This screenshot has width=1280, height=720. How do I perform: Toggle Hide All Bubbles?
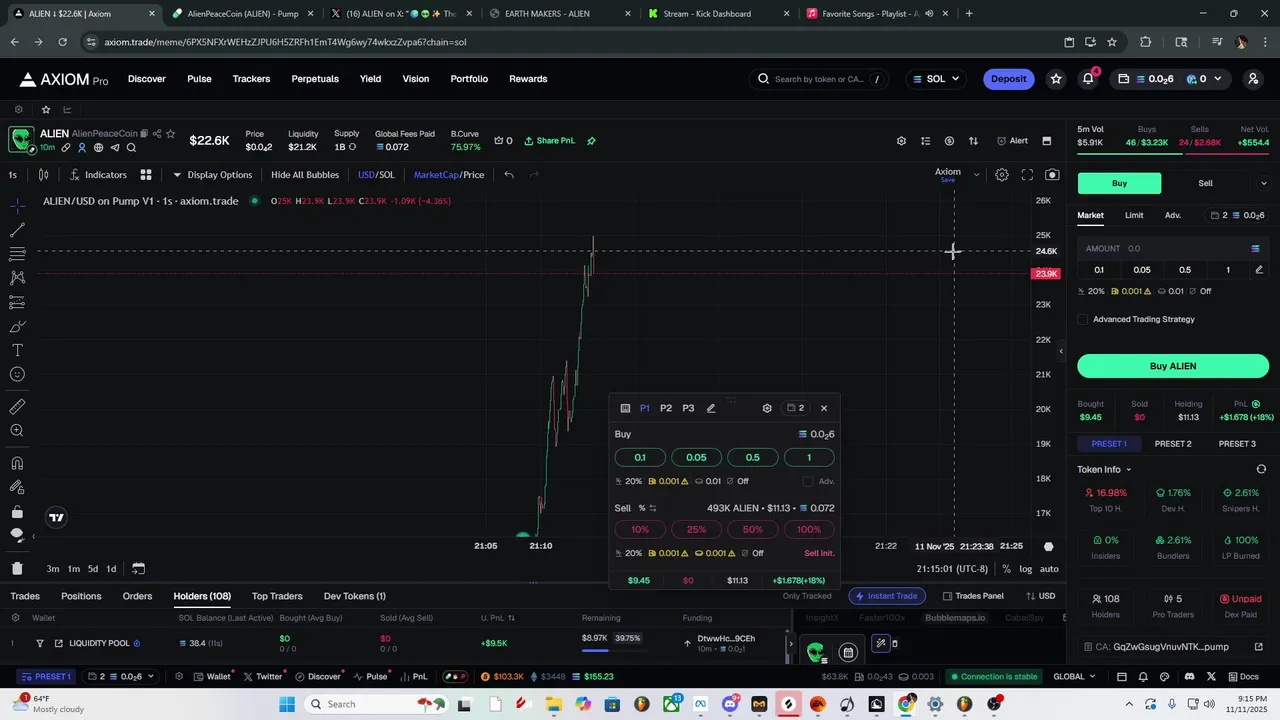tap(305, 175)
